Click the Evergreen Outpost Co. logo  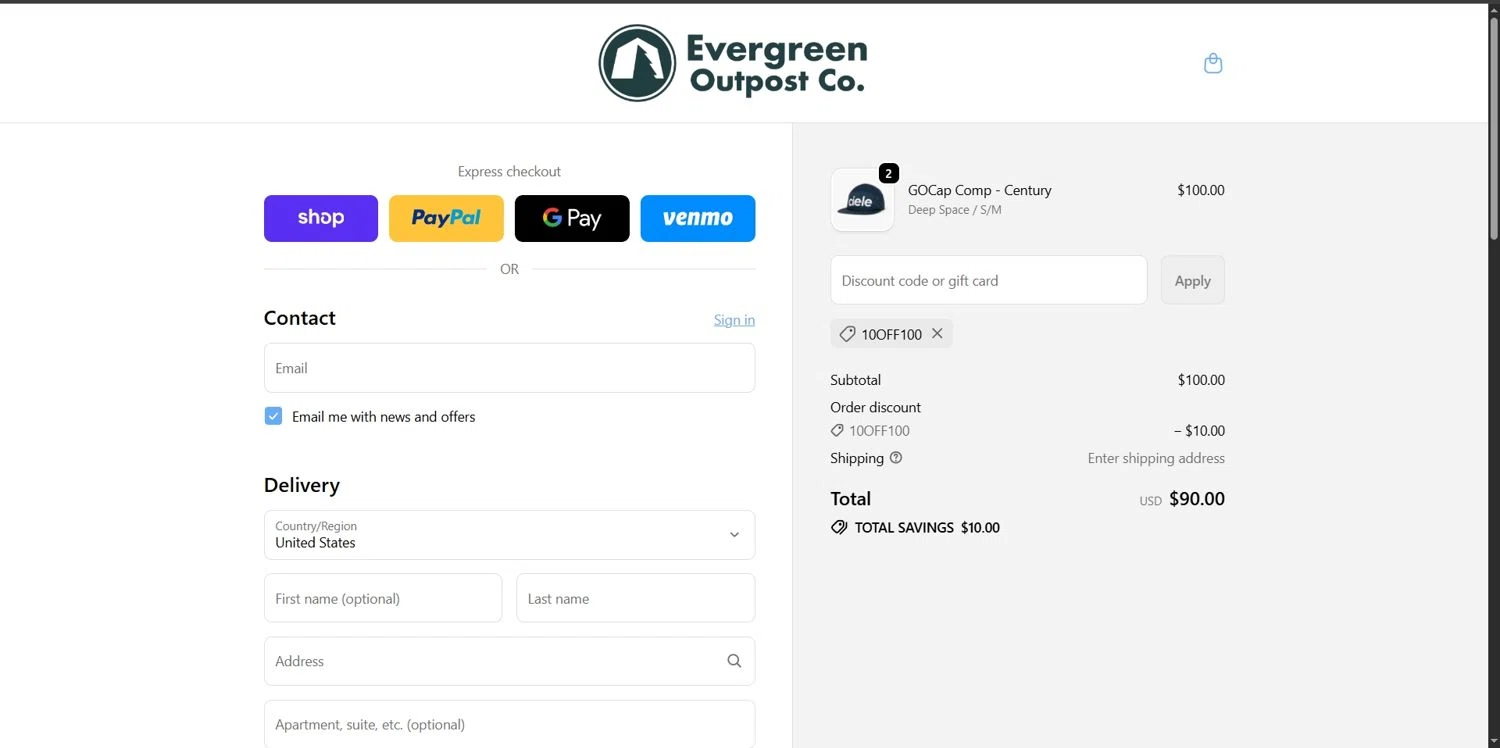pyautogui.click(x=733, y=63)
